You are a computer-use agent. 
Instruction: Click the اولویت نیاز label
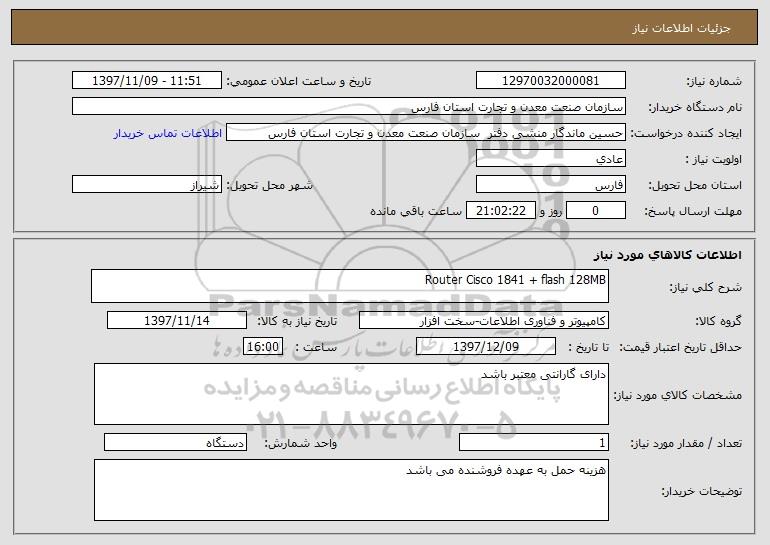tap(714, 160)
